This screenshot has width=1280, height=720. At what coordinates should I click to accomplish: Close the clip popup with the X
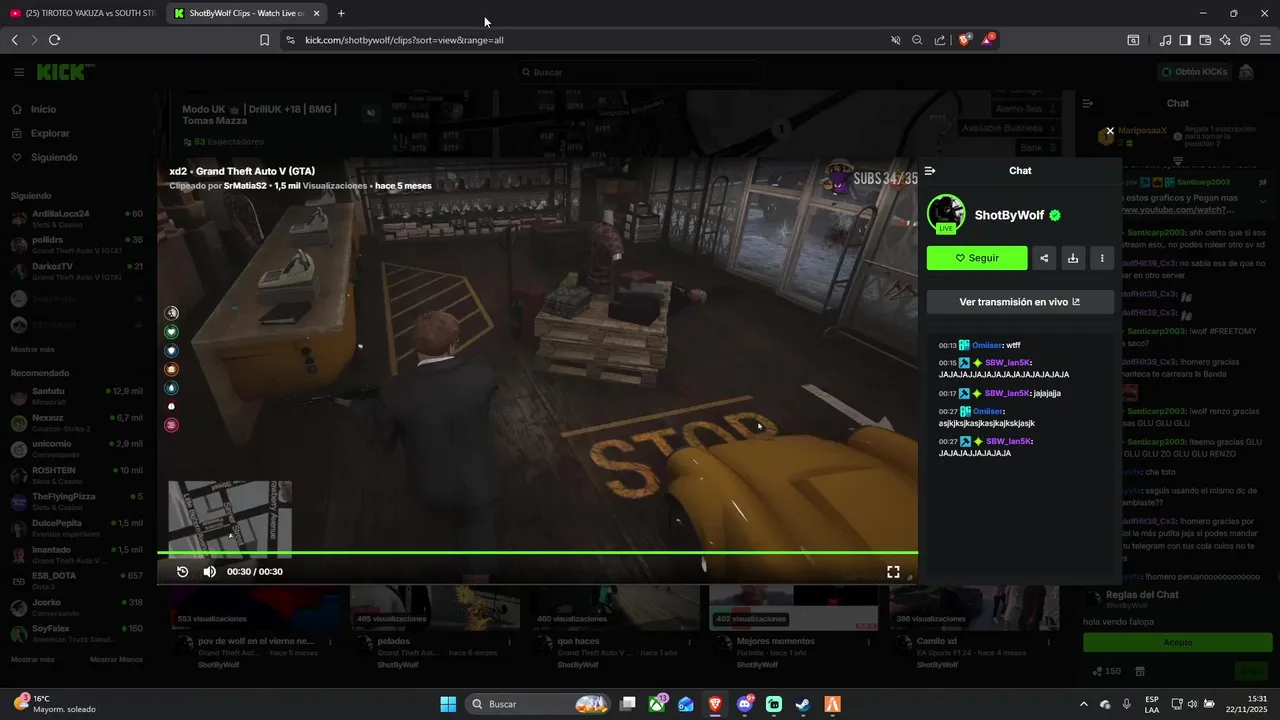click(1110, 131)
